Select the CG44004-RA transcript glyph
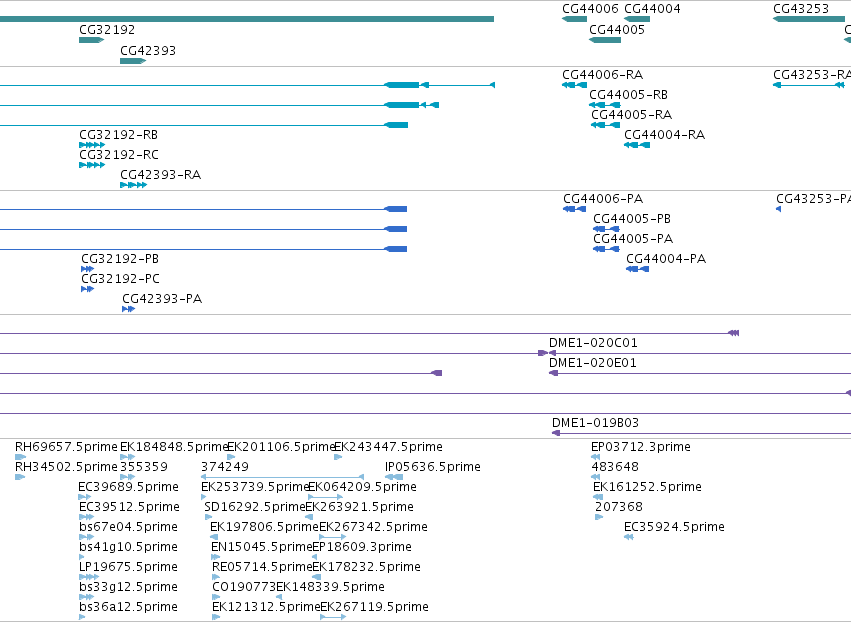 coord(637,145)
